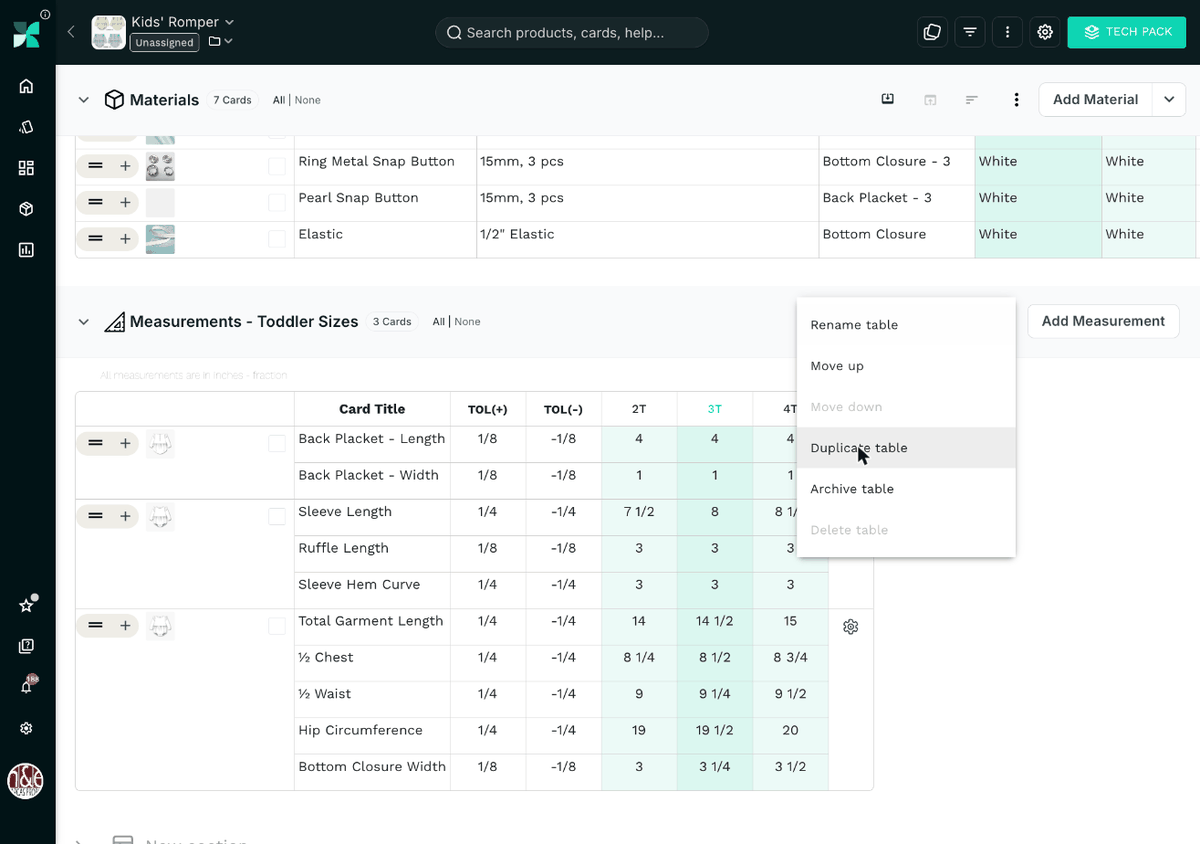Open the Home icon in sidebar
Viewport: 1200px width, 844px height.
click(27, 86)
